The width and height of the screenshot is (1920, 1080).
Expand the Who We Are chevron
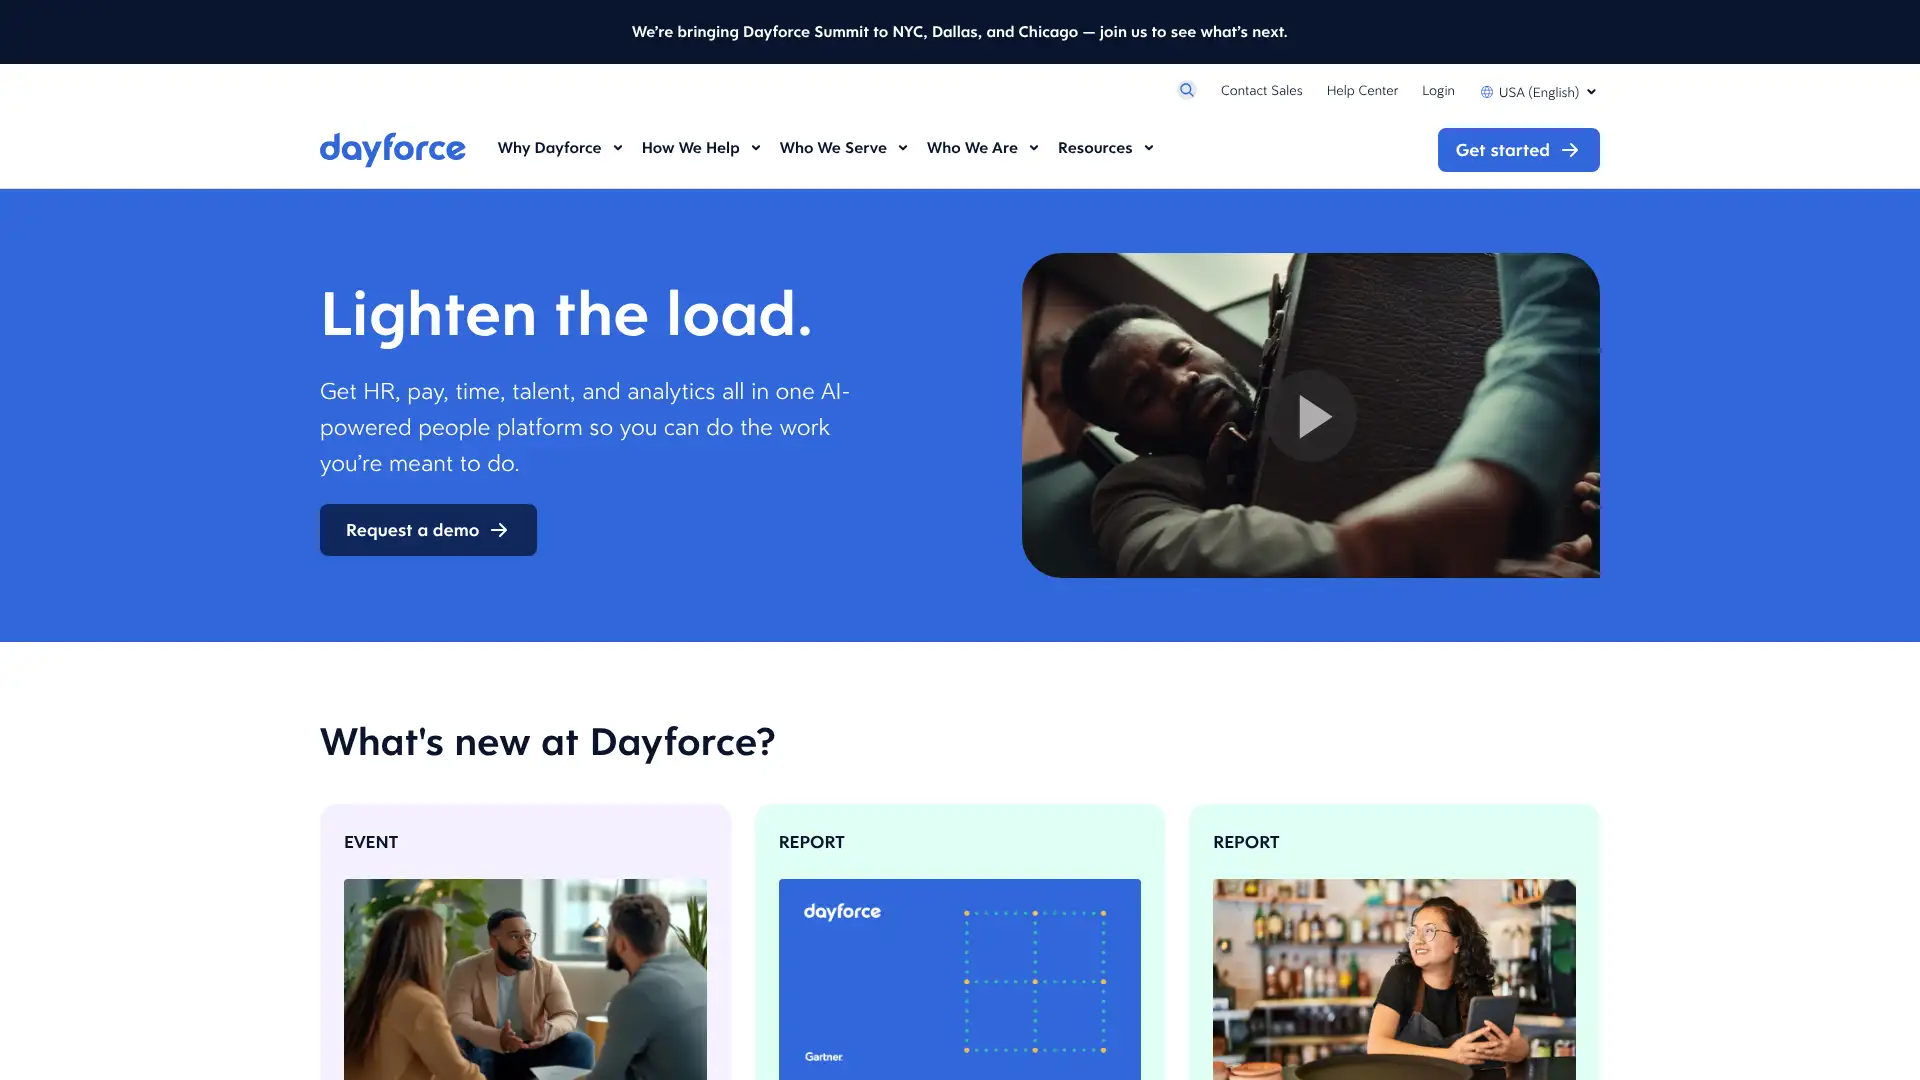coord(1033,148)
